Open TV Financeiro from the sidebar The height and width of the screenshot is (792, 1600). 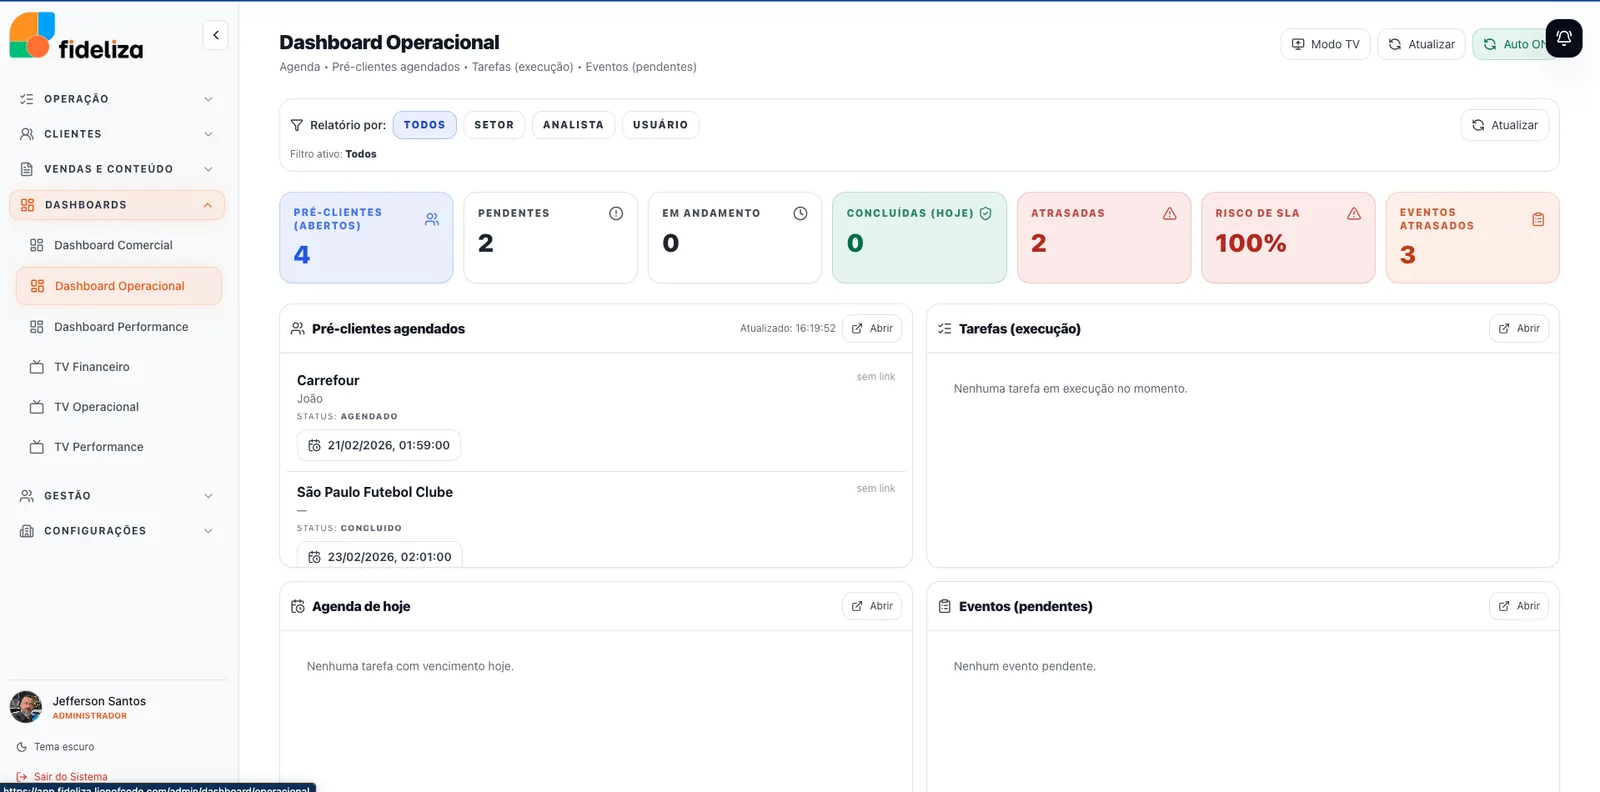click(119, 367)
